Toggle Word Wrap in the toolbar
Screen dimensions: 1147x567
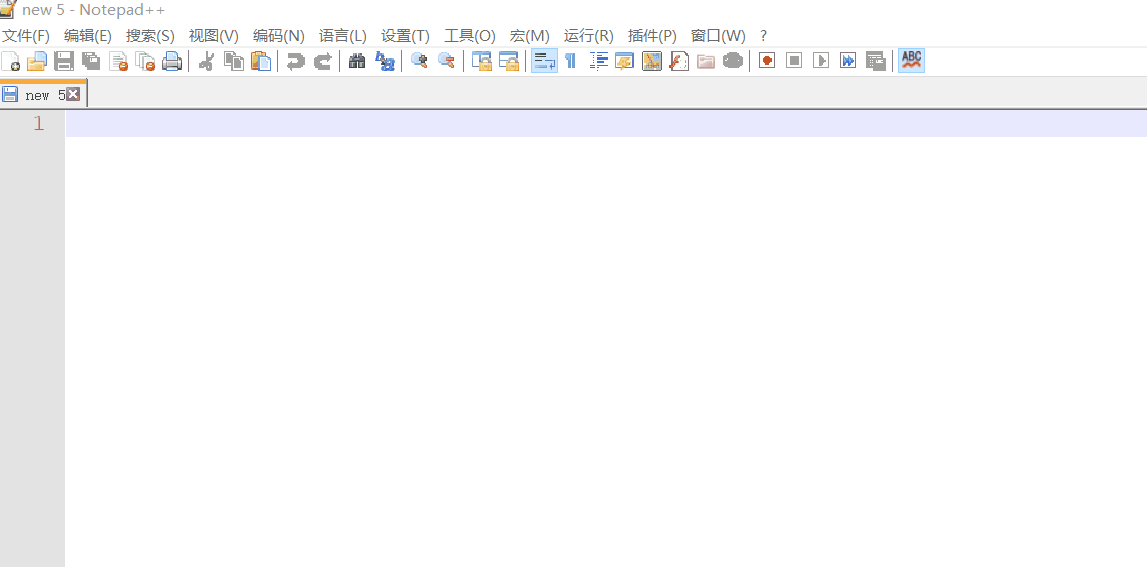544,61
